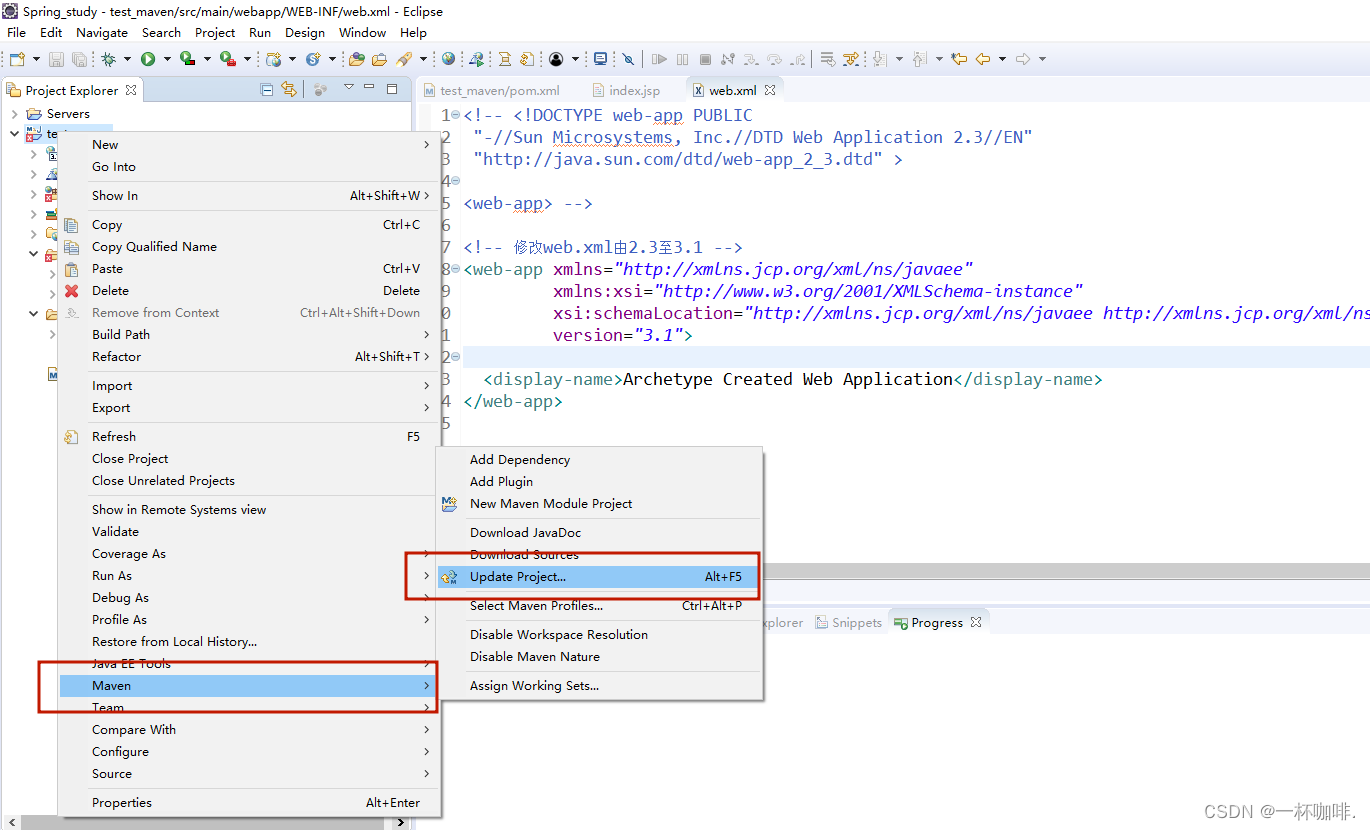The image size is (1370, 830).
Task: Click Last Edit Location arrow icon
Action: point(959,59)
